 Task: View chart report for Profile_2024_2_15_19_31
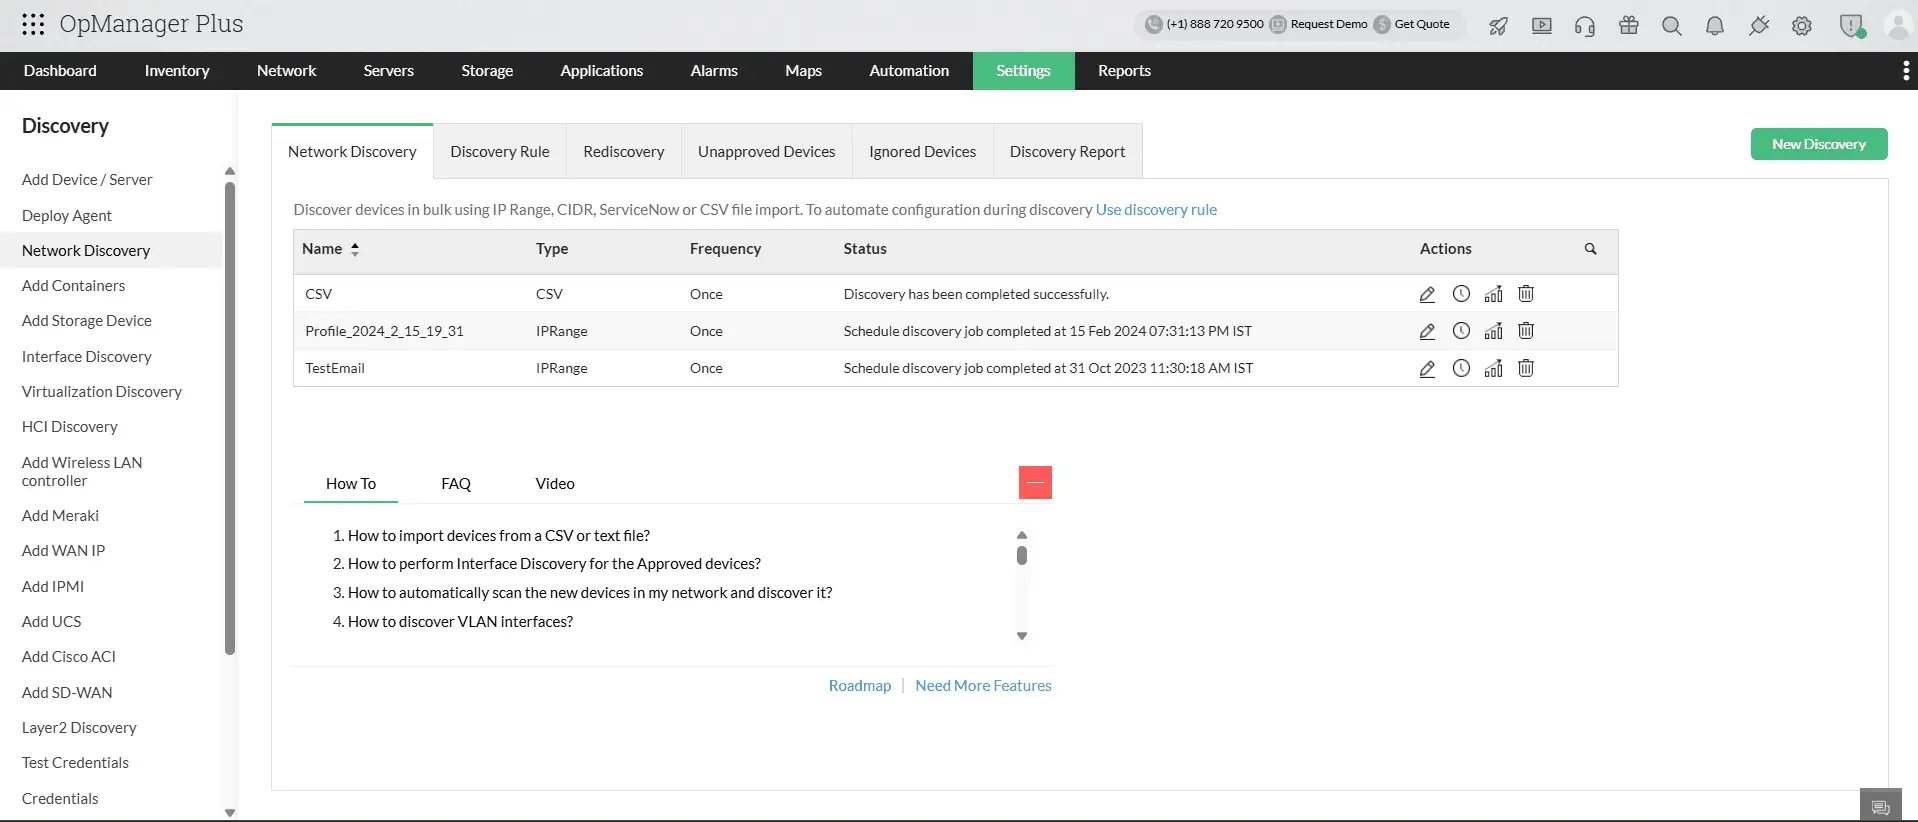(1493, 331)
